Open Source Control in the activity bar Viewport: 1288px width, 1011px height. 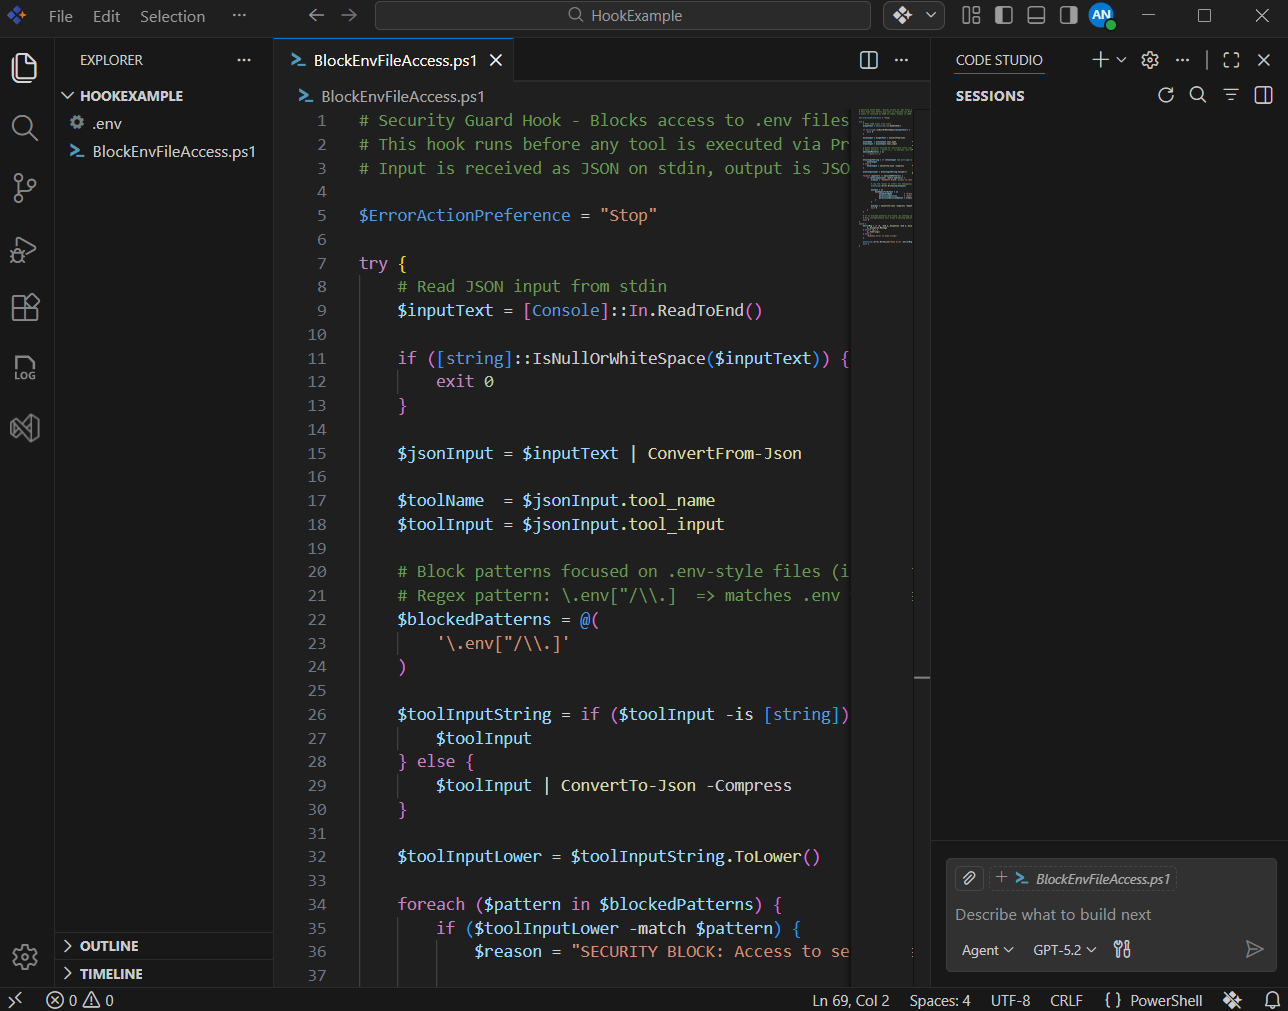24,188
